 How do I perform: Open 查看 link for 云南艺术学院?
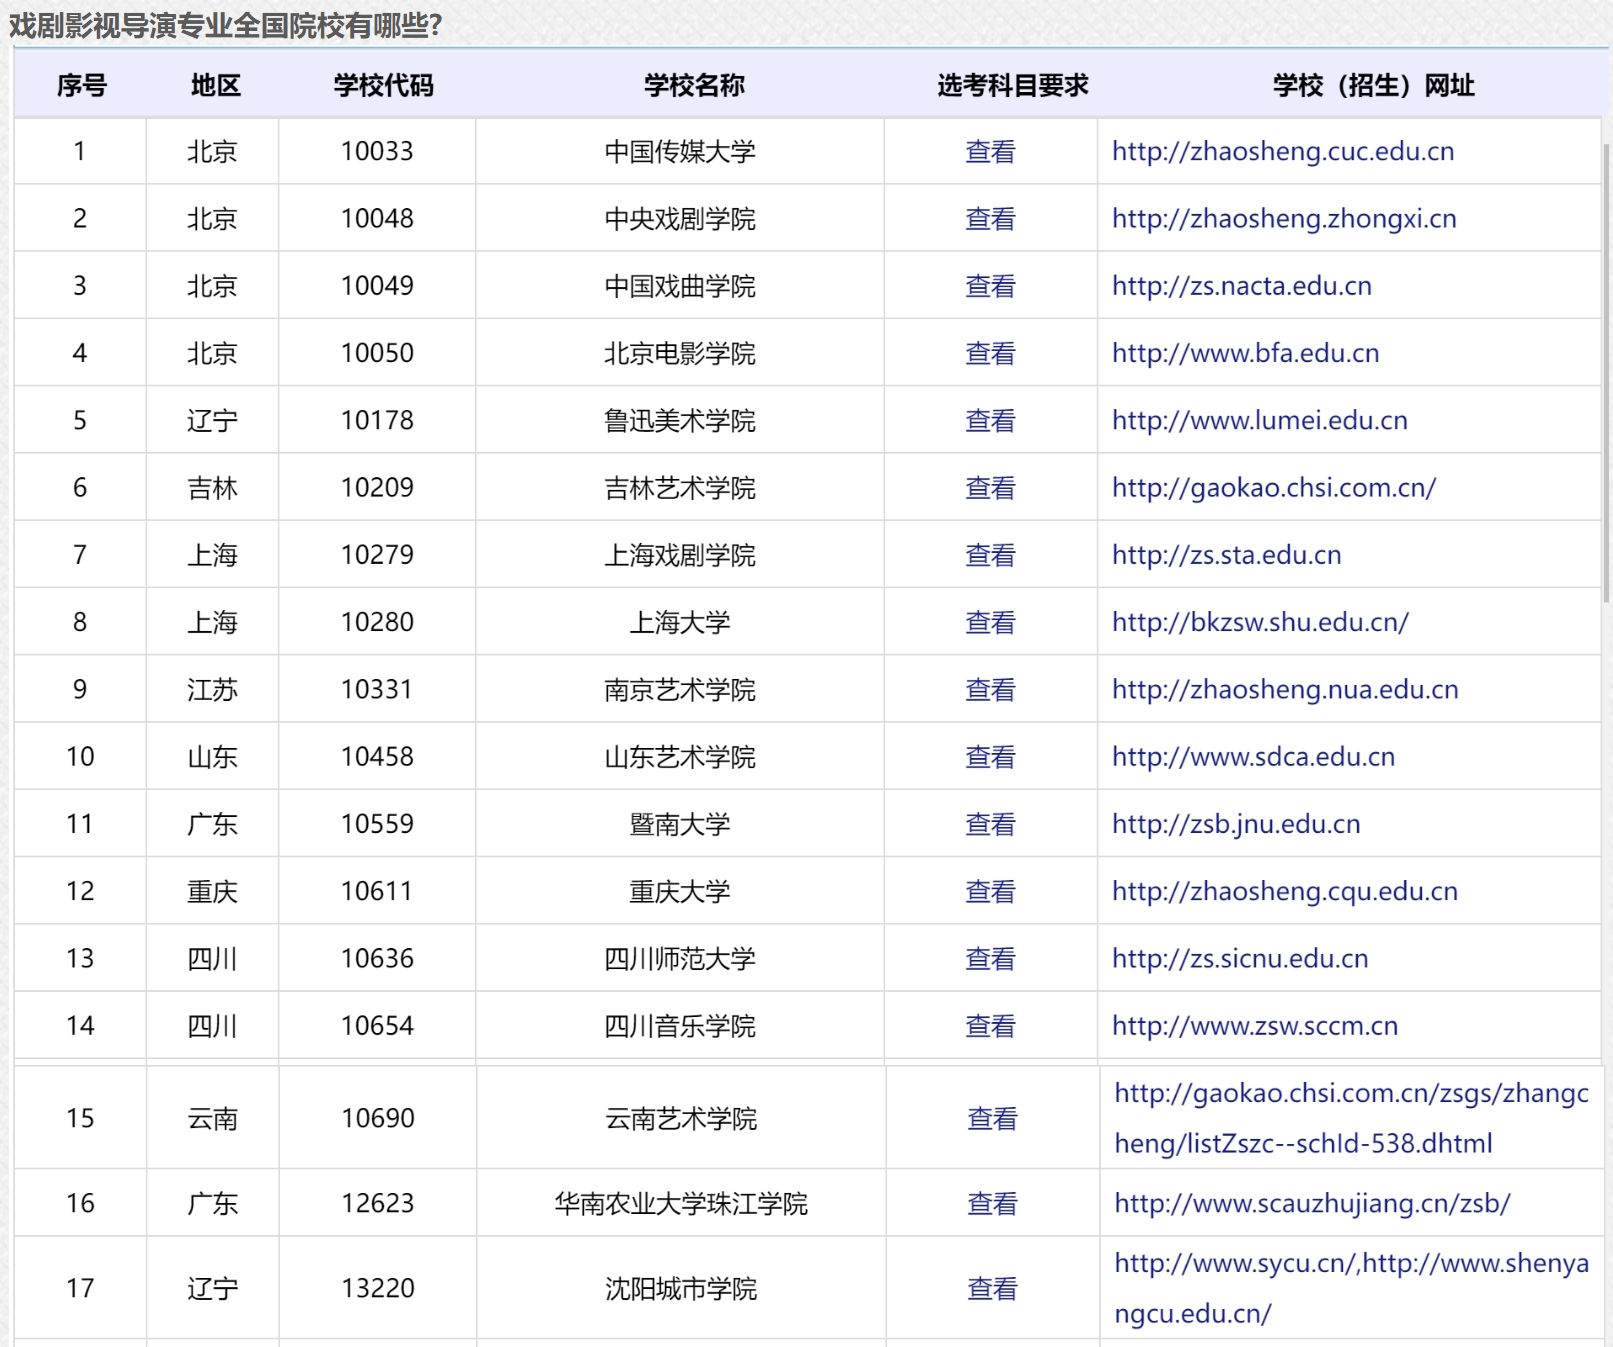[992, 1118]
